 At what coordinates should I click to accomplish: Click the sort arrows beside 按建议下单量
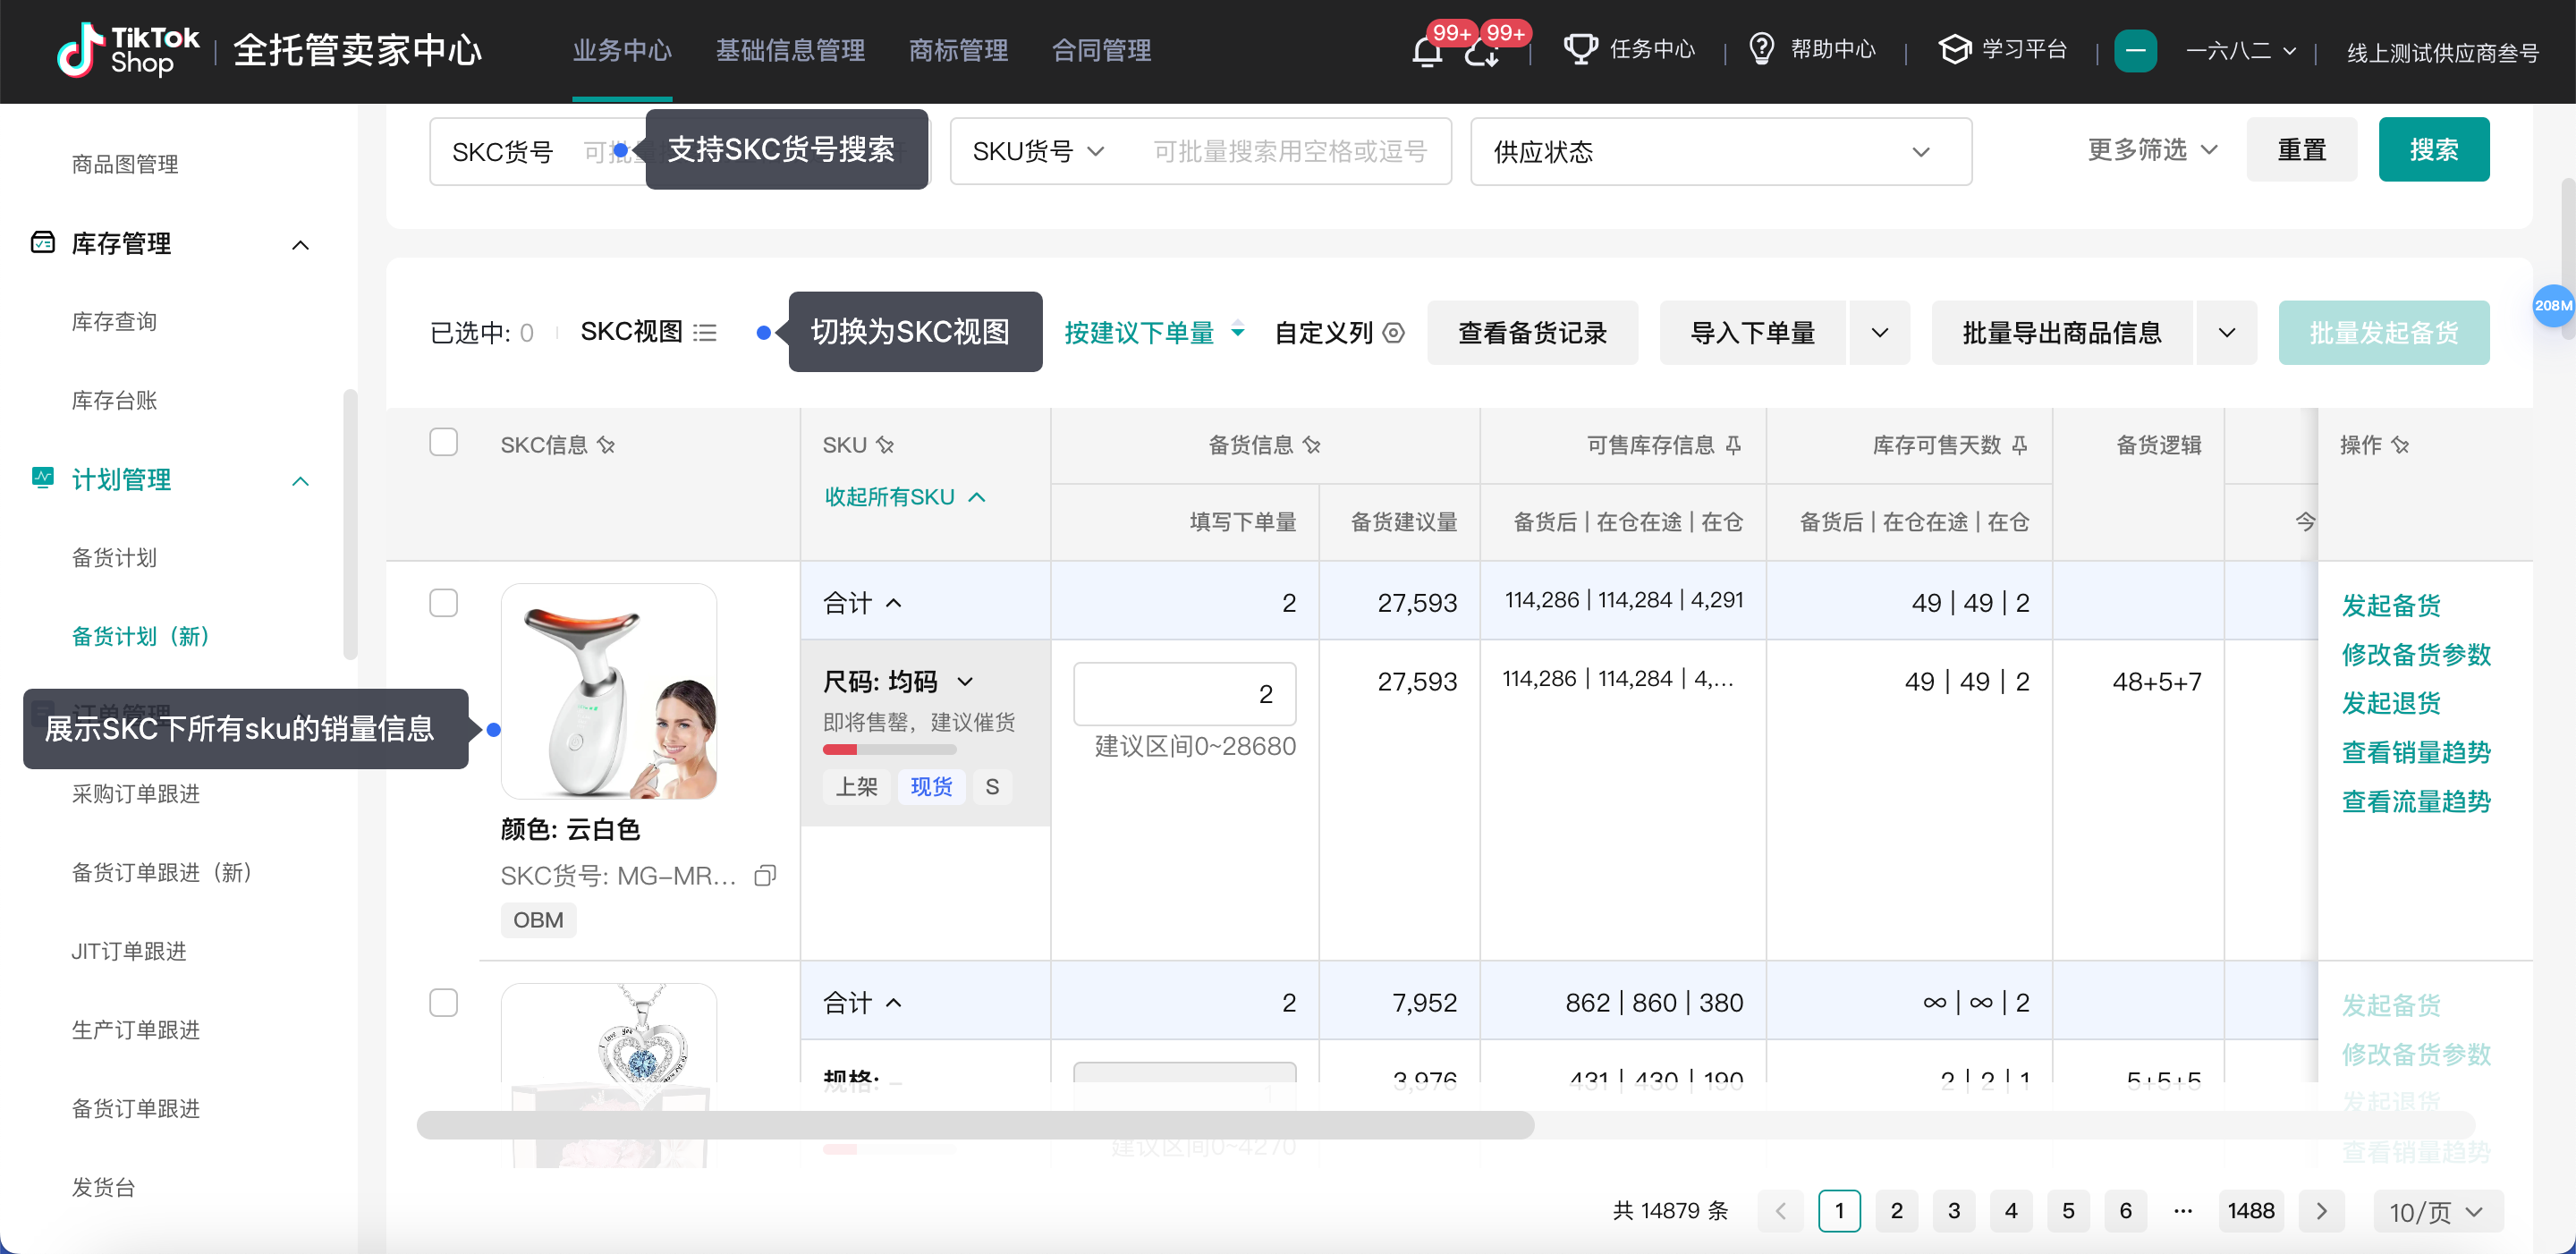(1238, 330)
